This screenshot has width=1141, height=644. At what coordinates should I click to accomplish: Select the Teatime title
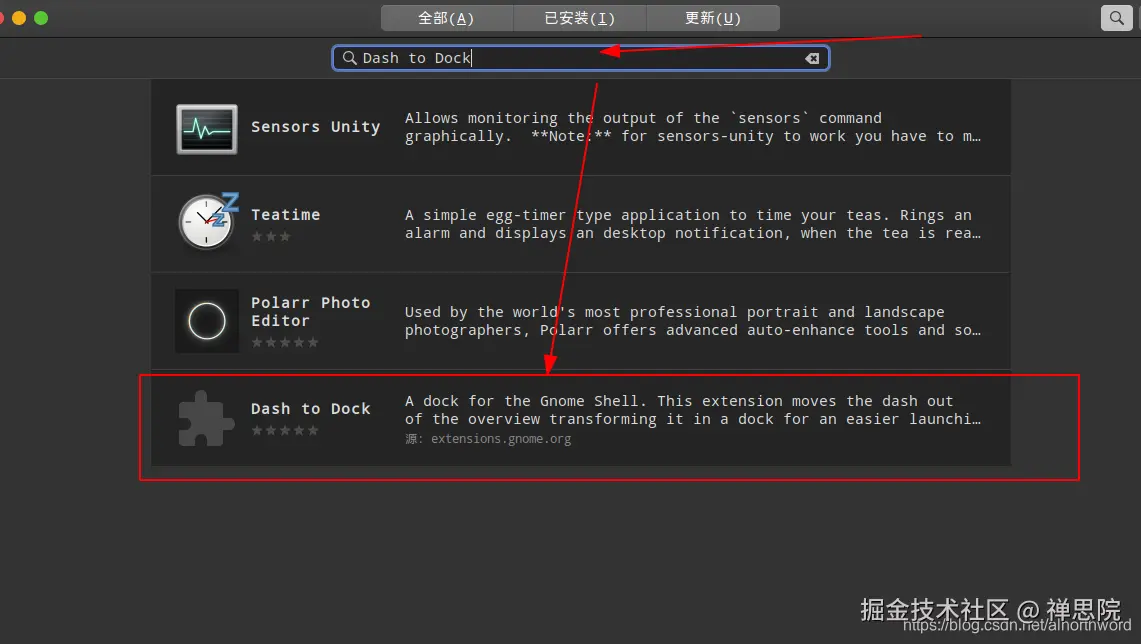click(285, 215)
